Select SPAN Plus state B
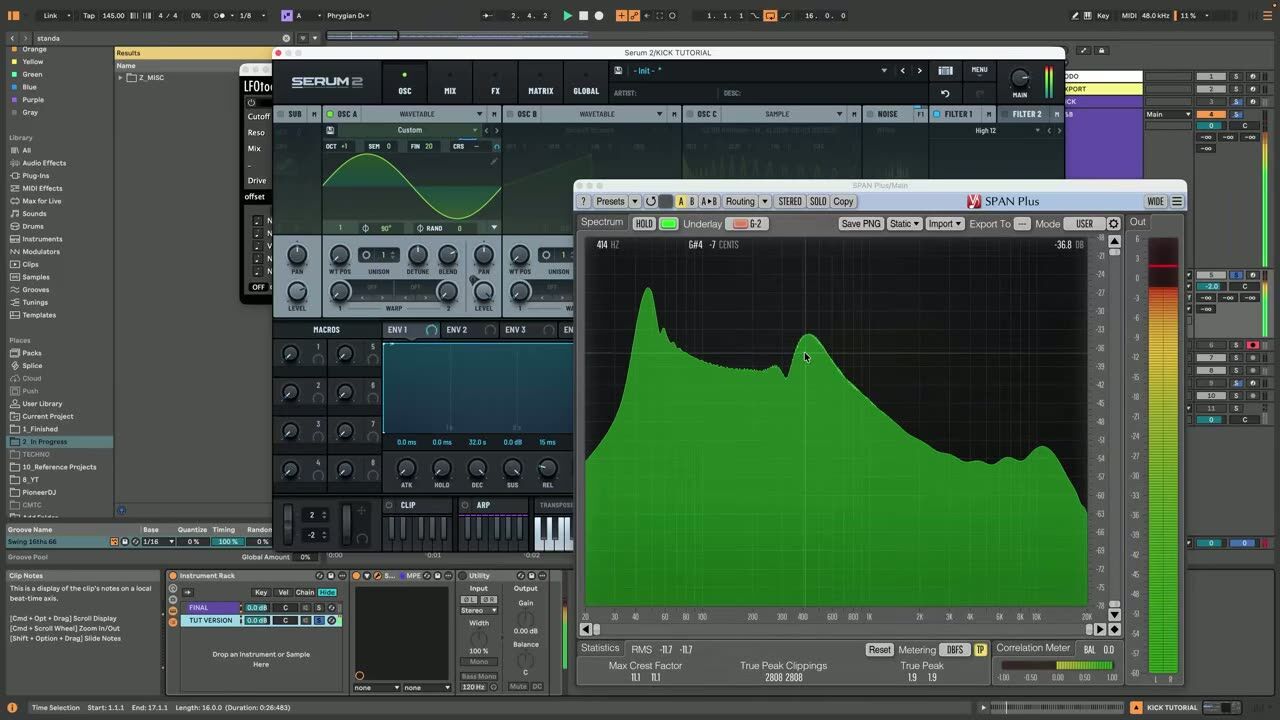1280x720 pixels. (691, 201)
